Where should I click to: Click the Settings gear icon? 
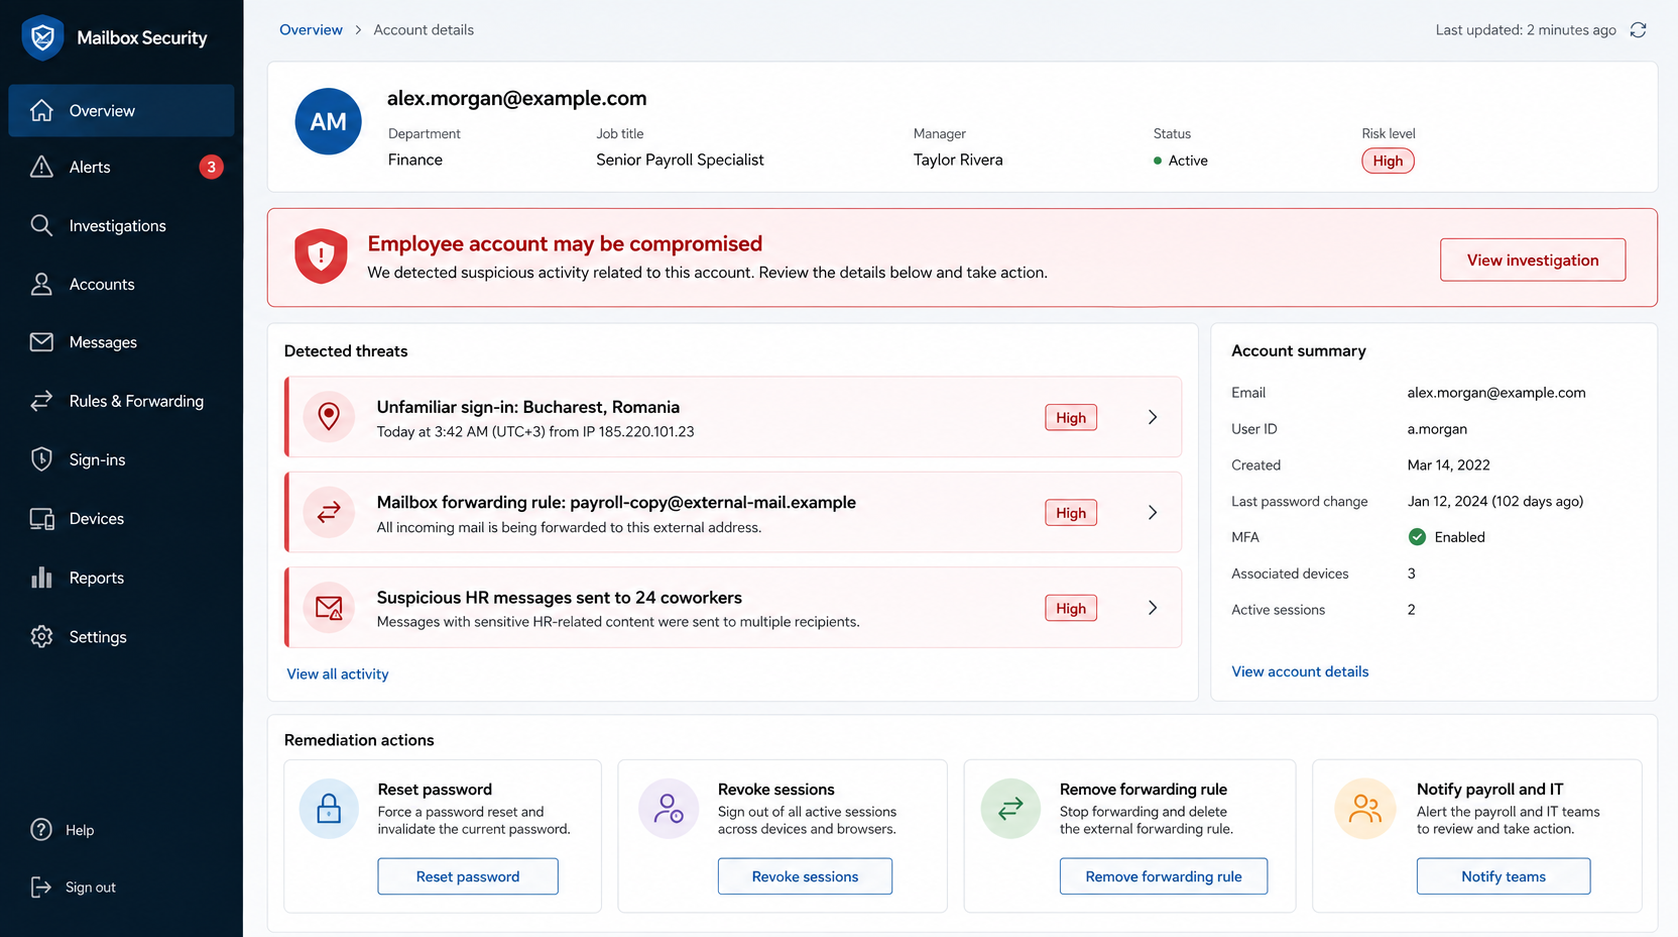(41, 636)
